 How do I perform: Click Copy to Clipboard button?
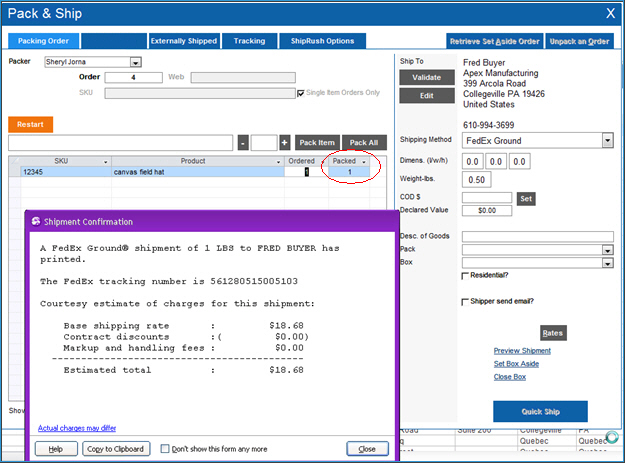click(x=113, y=449)
